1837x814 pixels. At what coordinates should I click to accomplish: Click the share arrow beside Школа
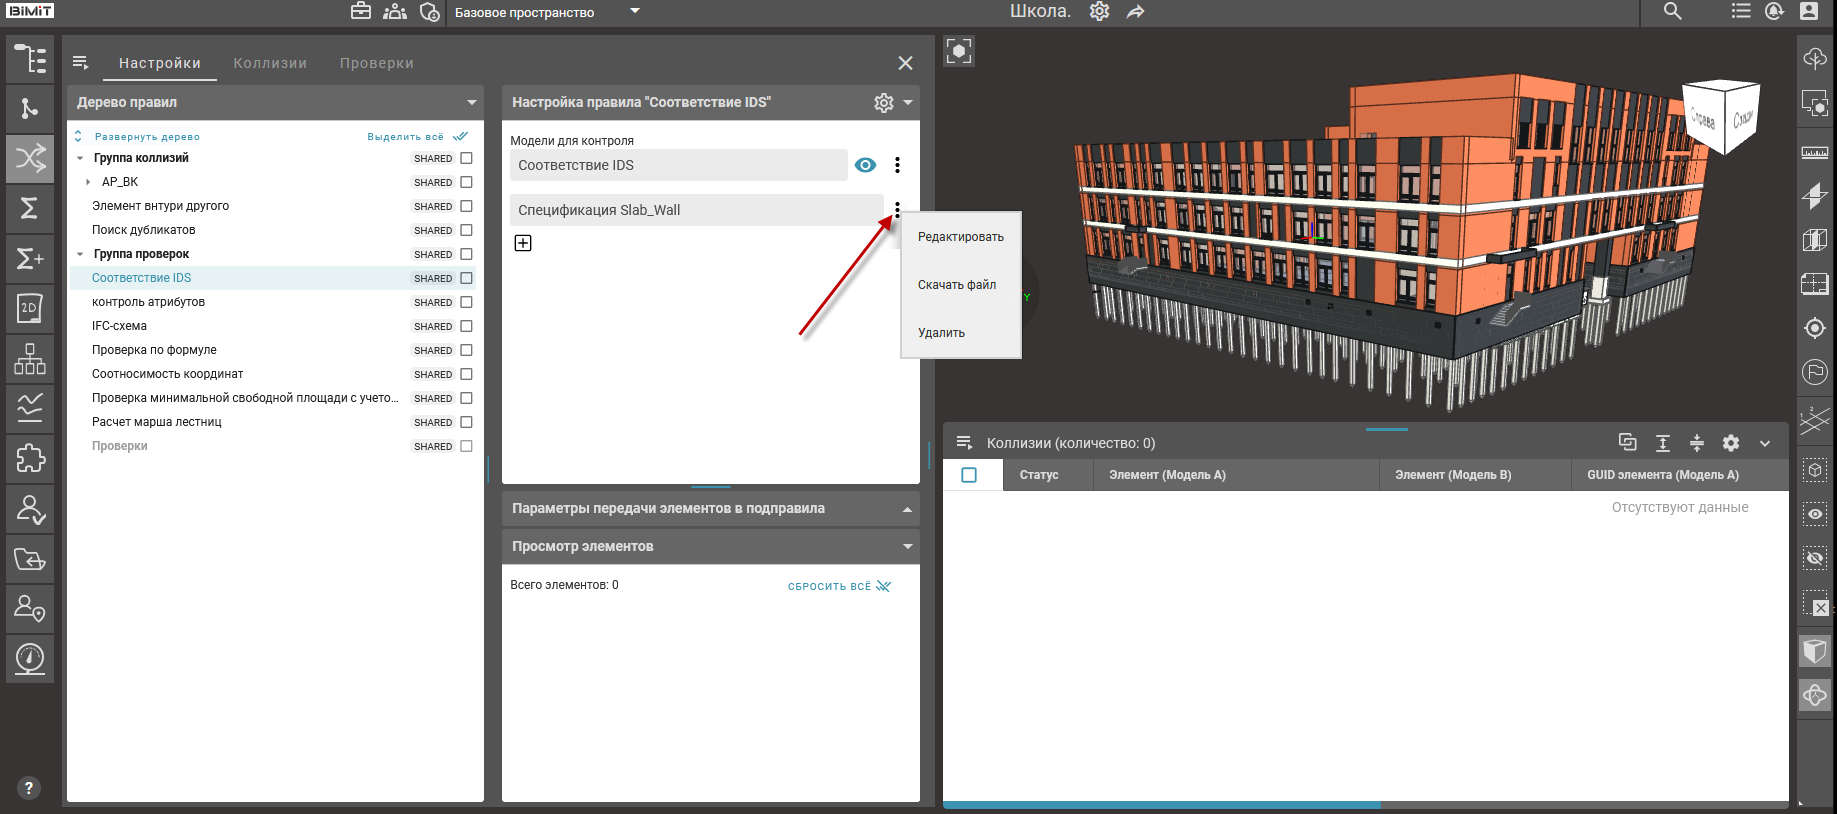1136,12
